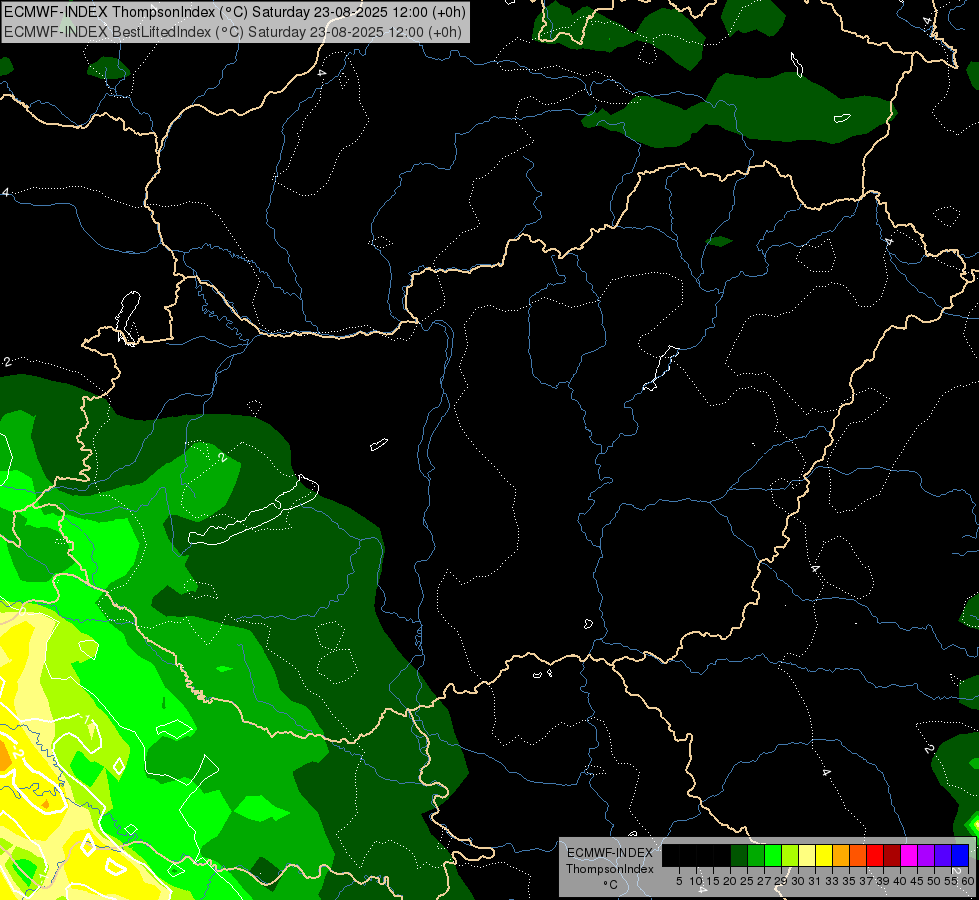
Task: Click the legend tick value 35
Action: tap(849, 881)
